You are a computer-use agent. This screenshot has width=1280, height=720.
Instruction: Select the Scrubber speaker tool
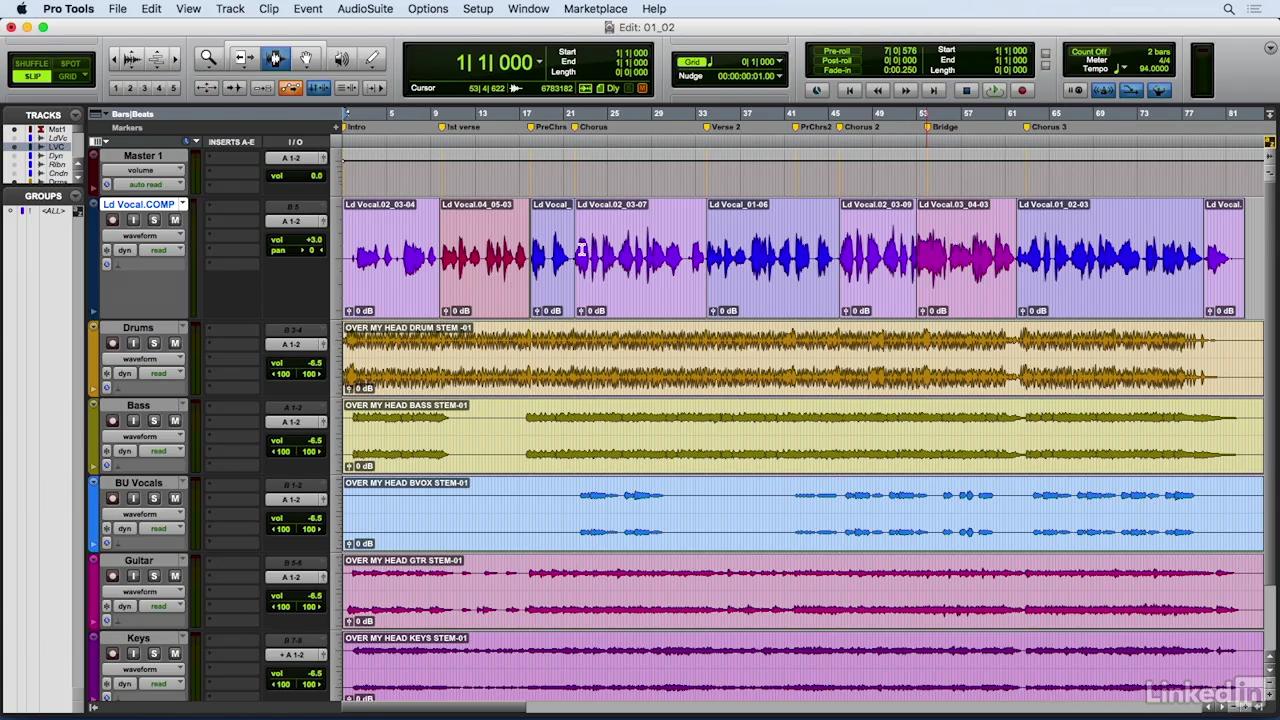pyautogui.click(x=341, y=59)
